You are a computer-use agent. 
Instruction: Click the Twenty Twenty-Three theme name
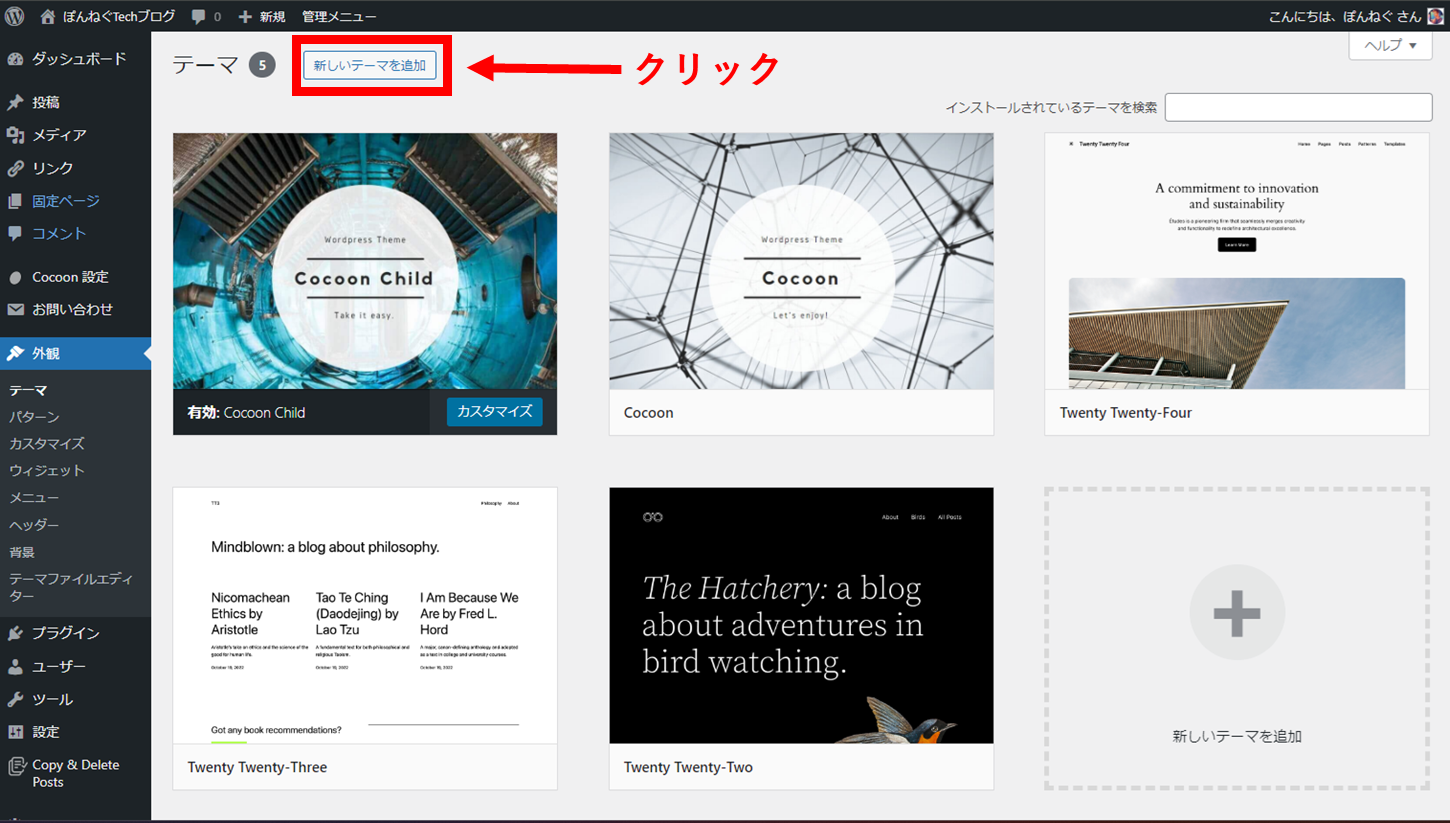[257, 767]
